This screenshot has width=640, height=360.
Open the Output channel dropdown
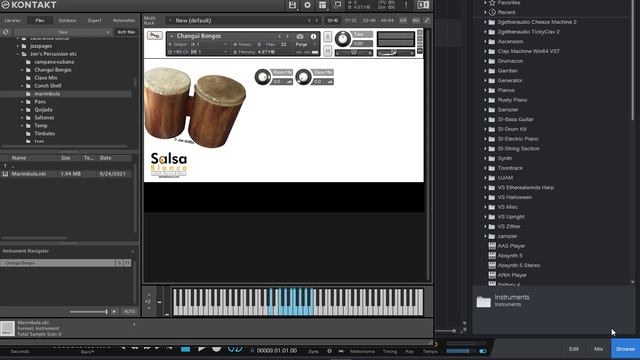pos(198,44)
